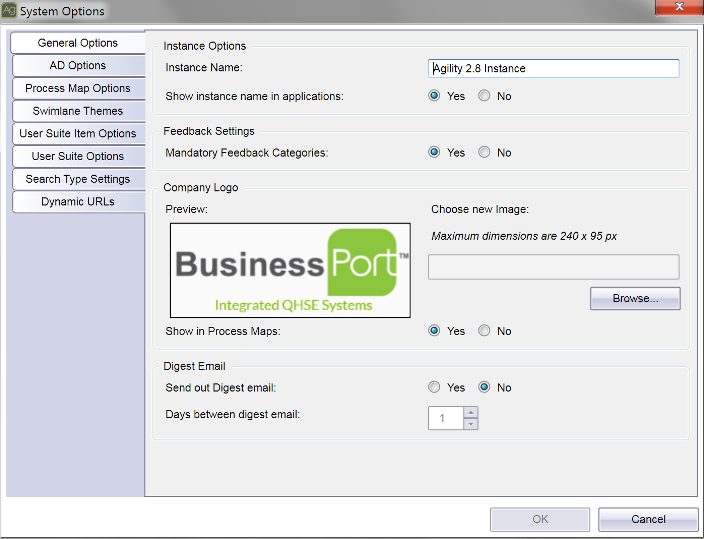This screenshot has height=539, width=704.
Task: Select the Swimlane Themes tab
Action: 78,111
